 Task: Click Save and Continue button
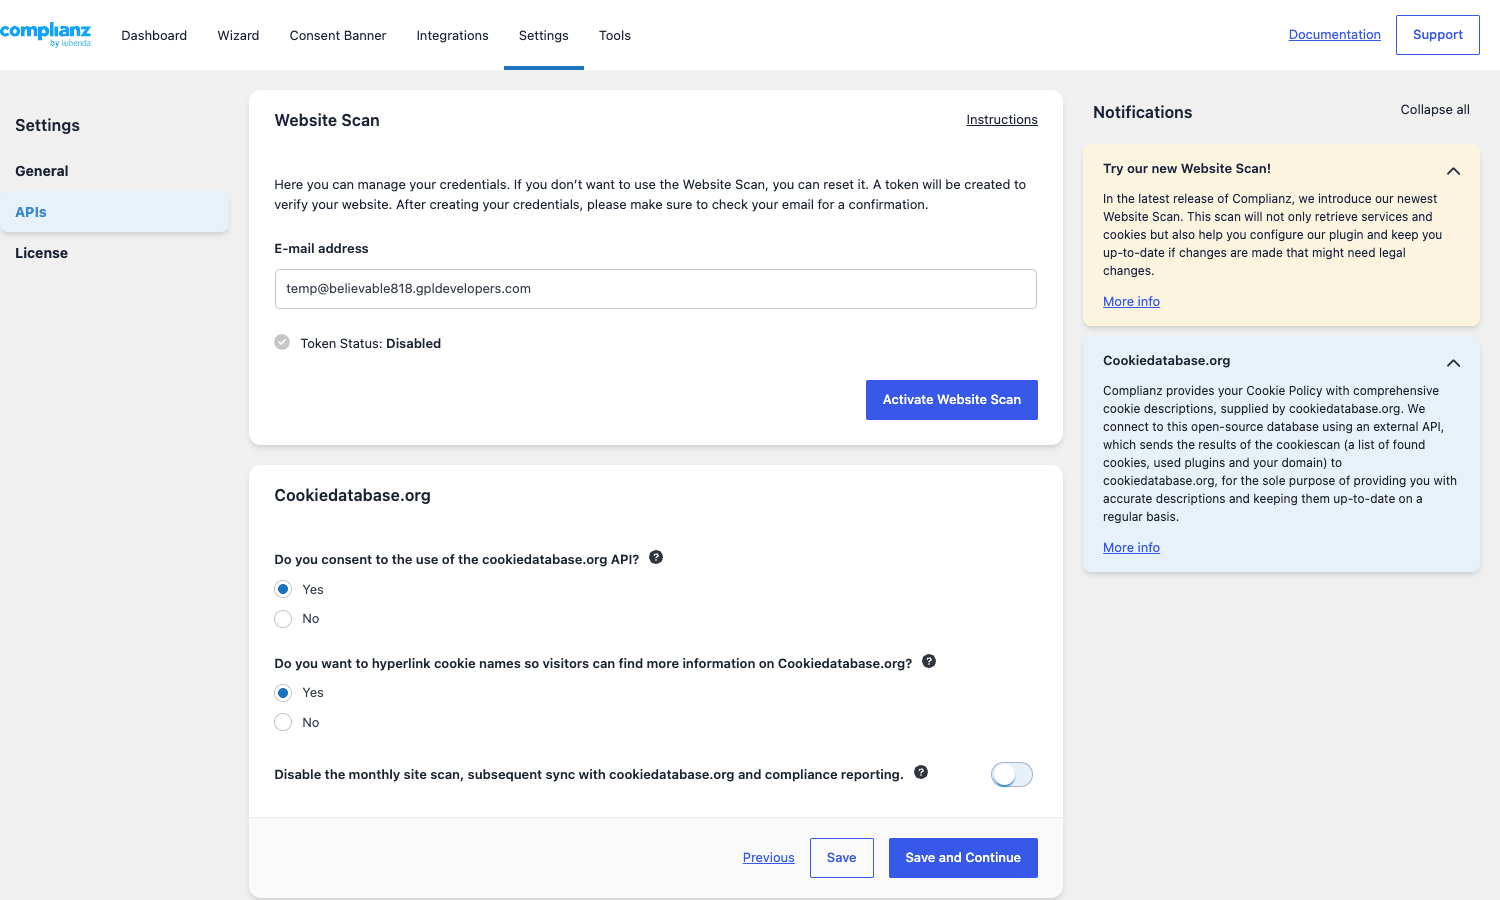click(x=963, y=858)
